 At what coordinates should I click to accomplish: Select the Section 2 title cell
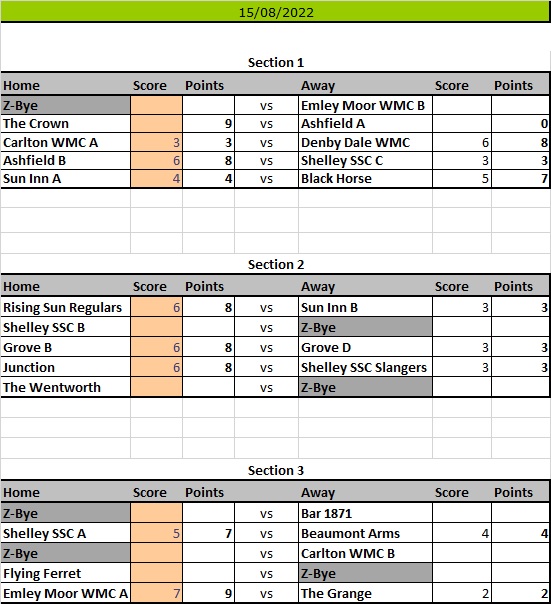point(276,264)
